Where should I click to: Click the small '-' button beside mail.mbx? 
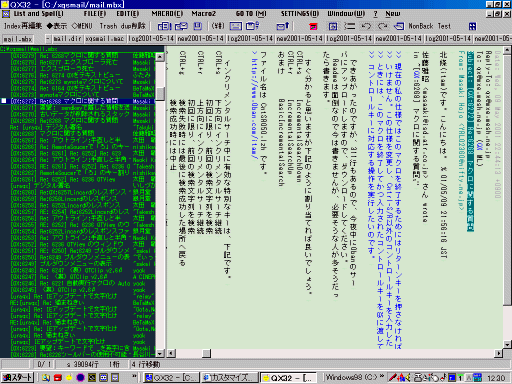click(48, 39)
